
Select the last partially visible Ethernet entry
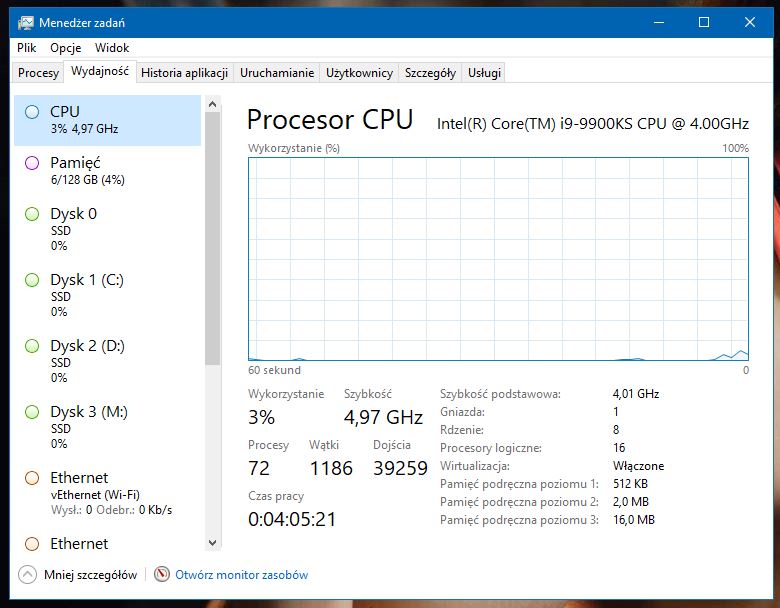click(x=107, y=541)
